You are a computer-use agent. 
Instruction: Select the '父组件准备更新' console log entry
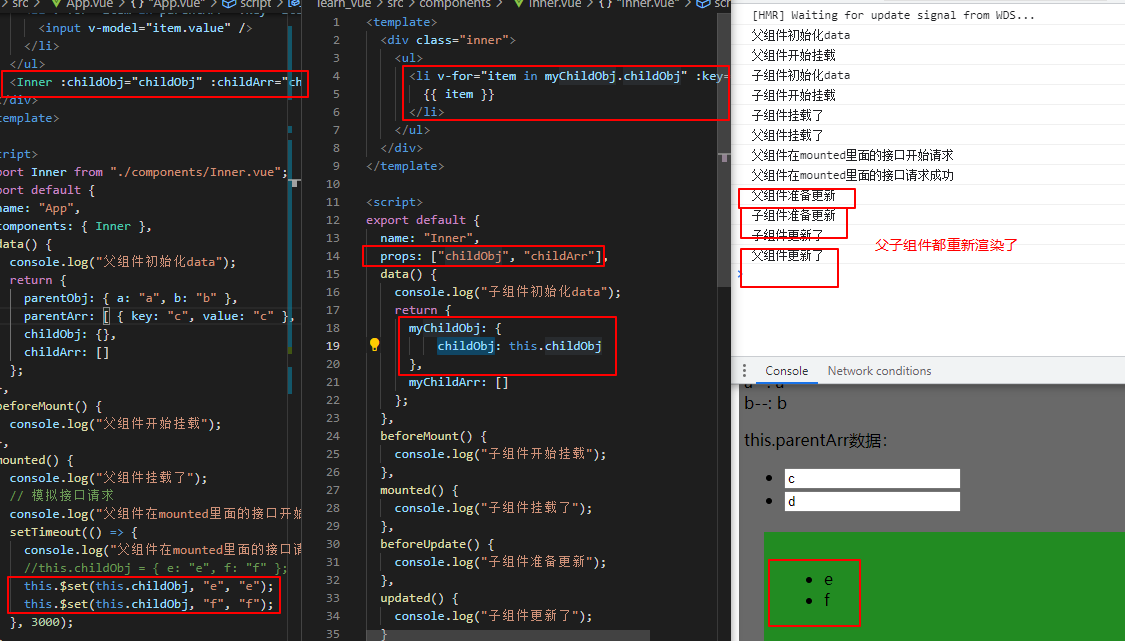tap(794, 195)
